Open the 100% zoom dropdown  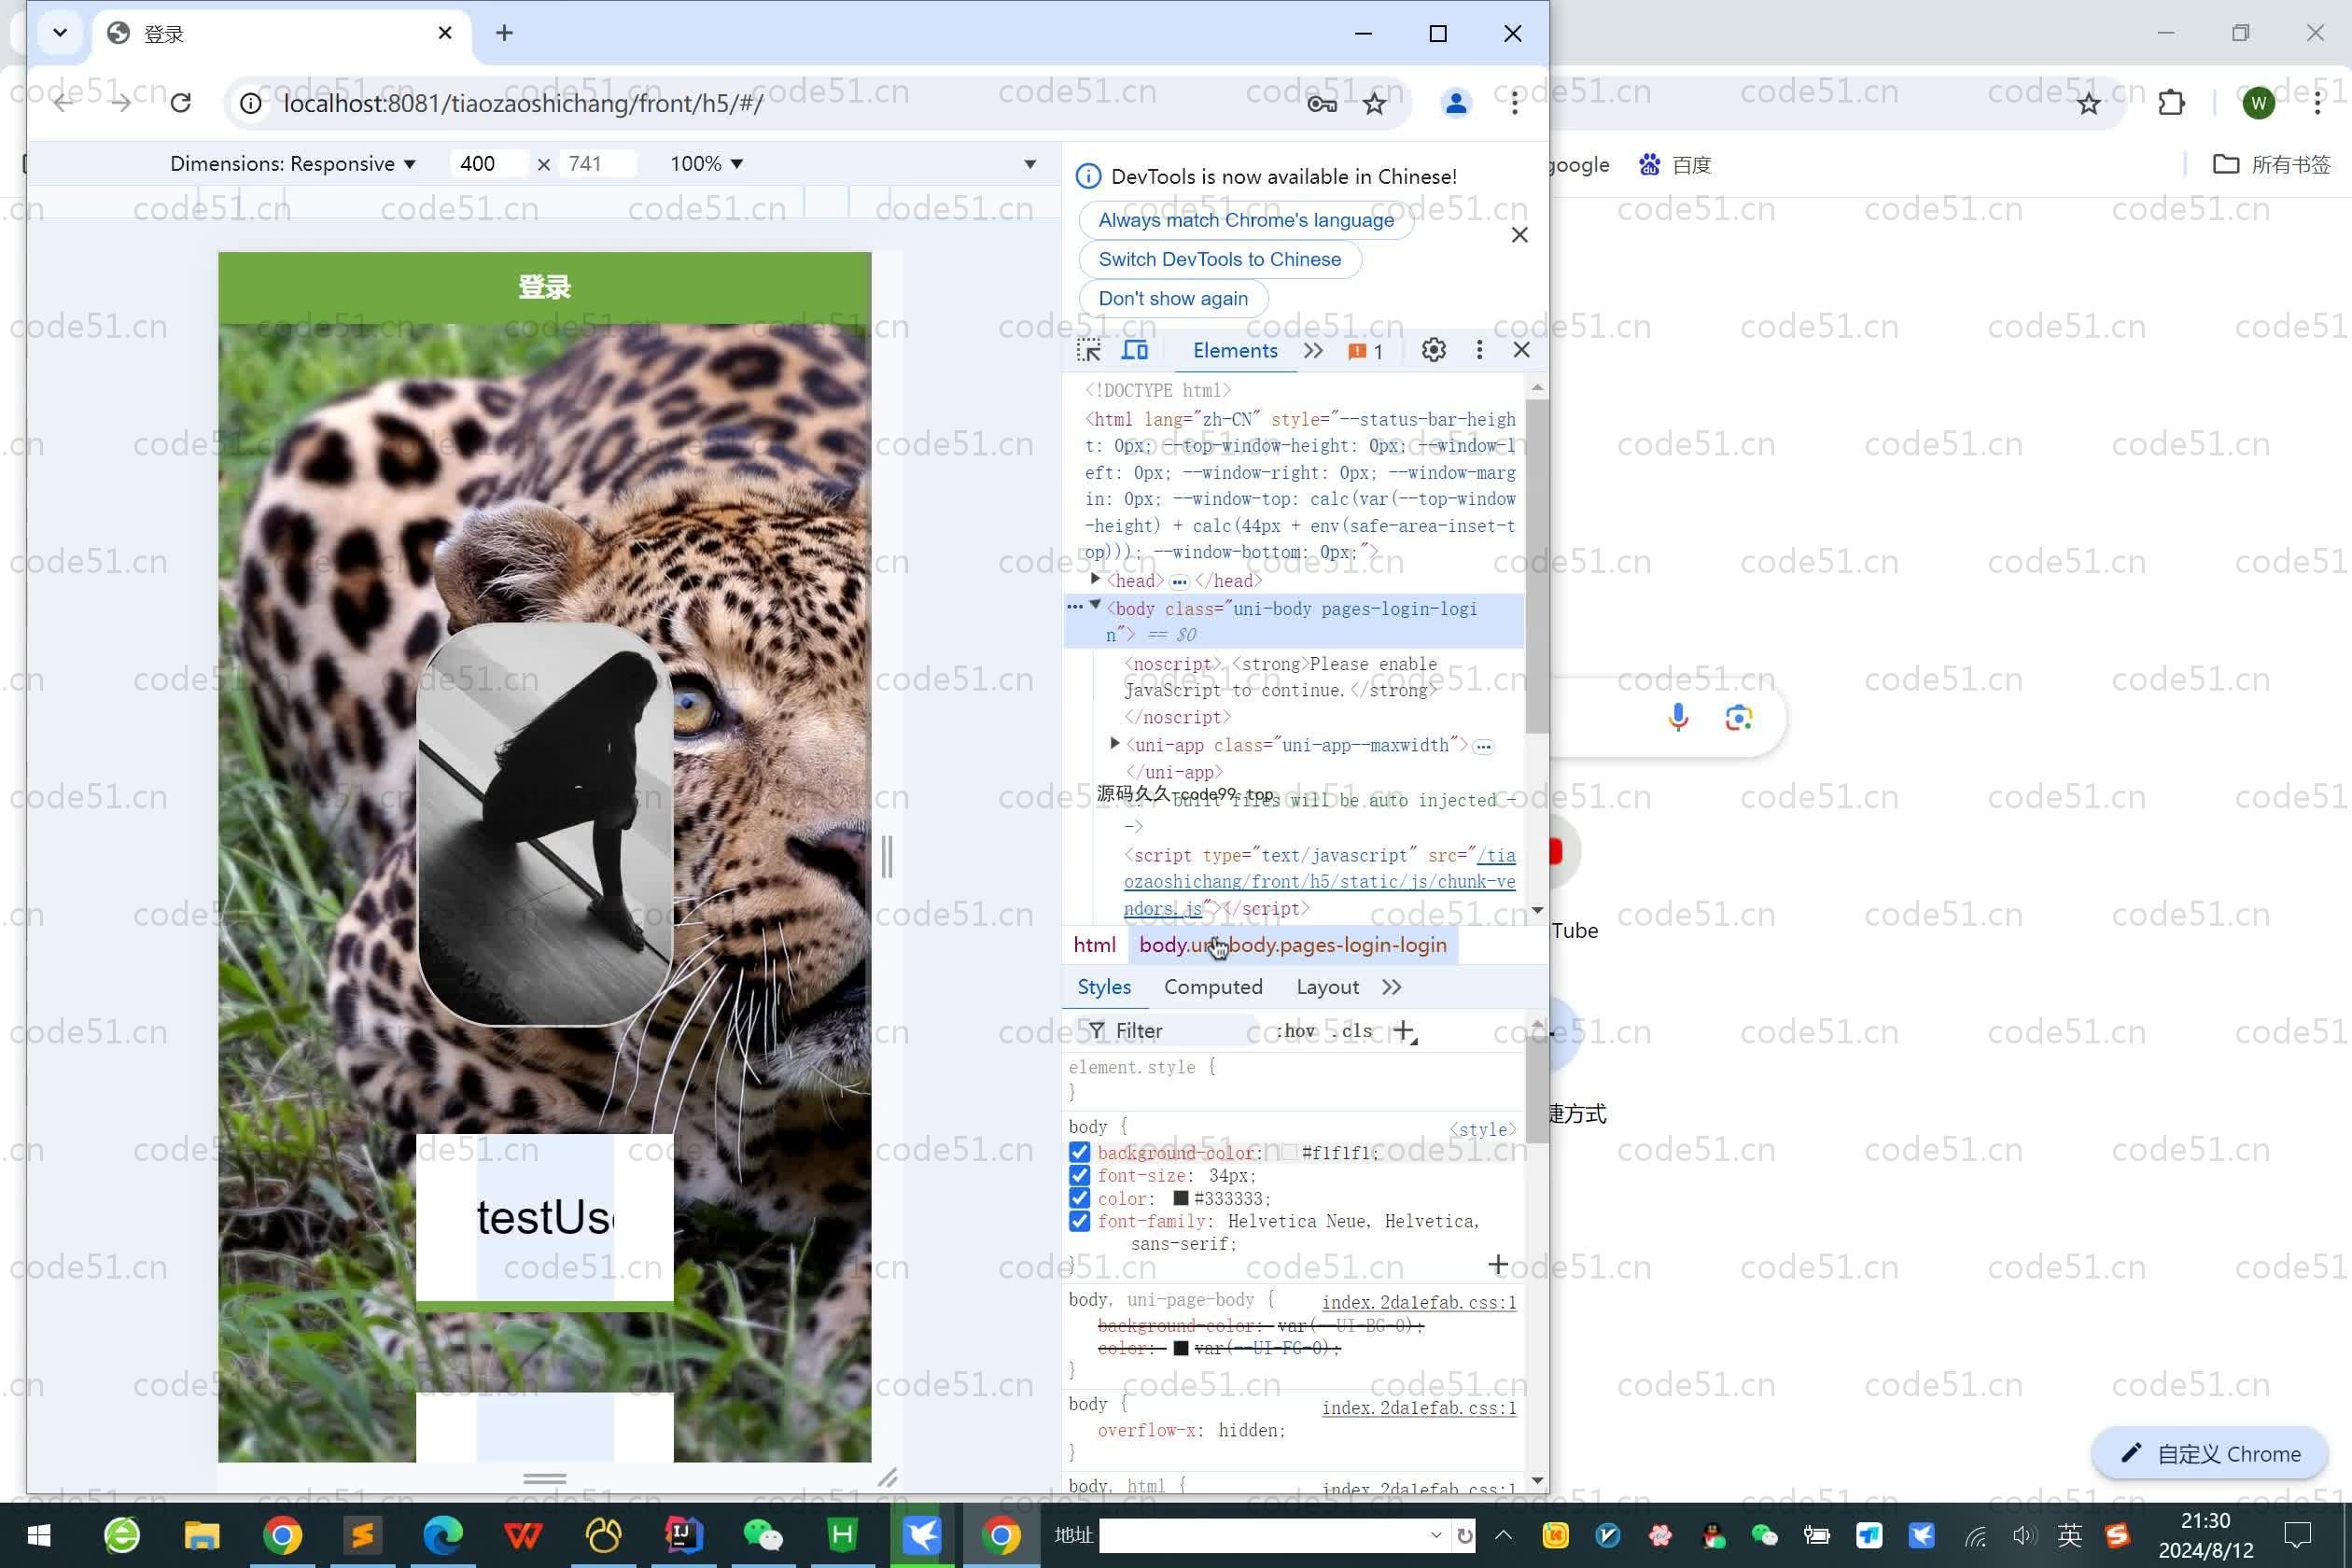point(707,164)
